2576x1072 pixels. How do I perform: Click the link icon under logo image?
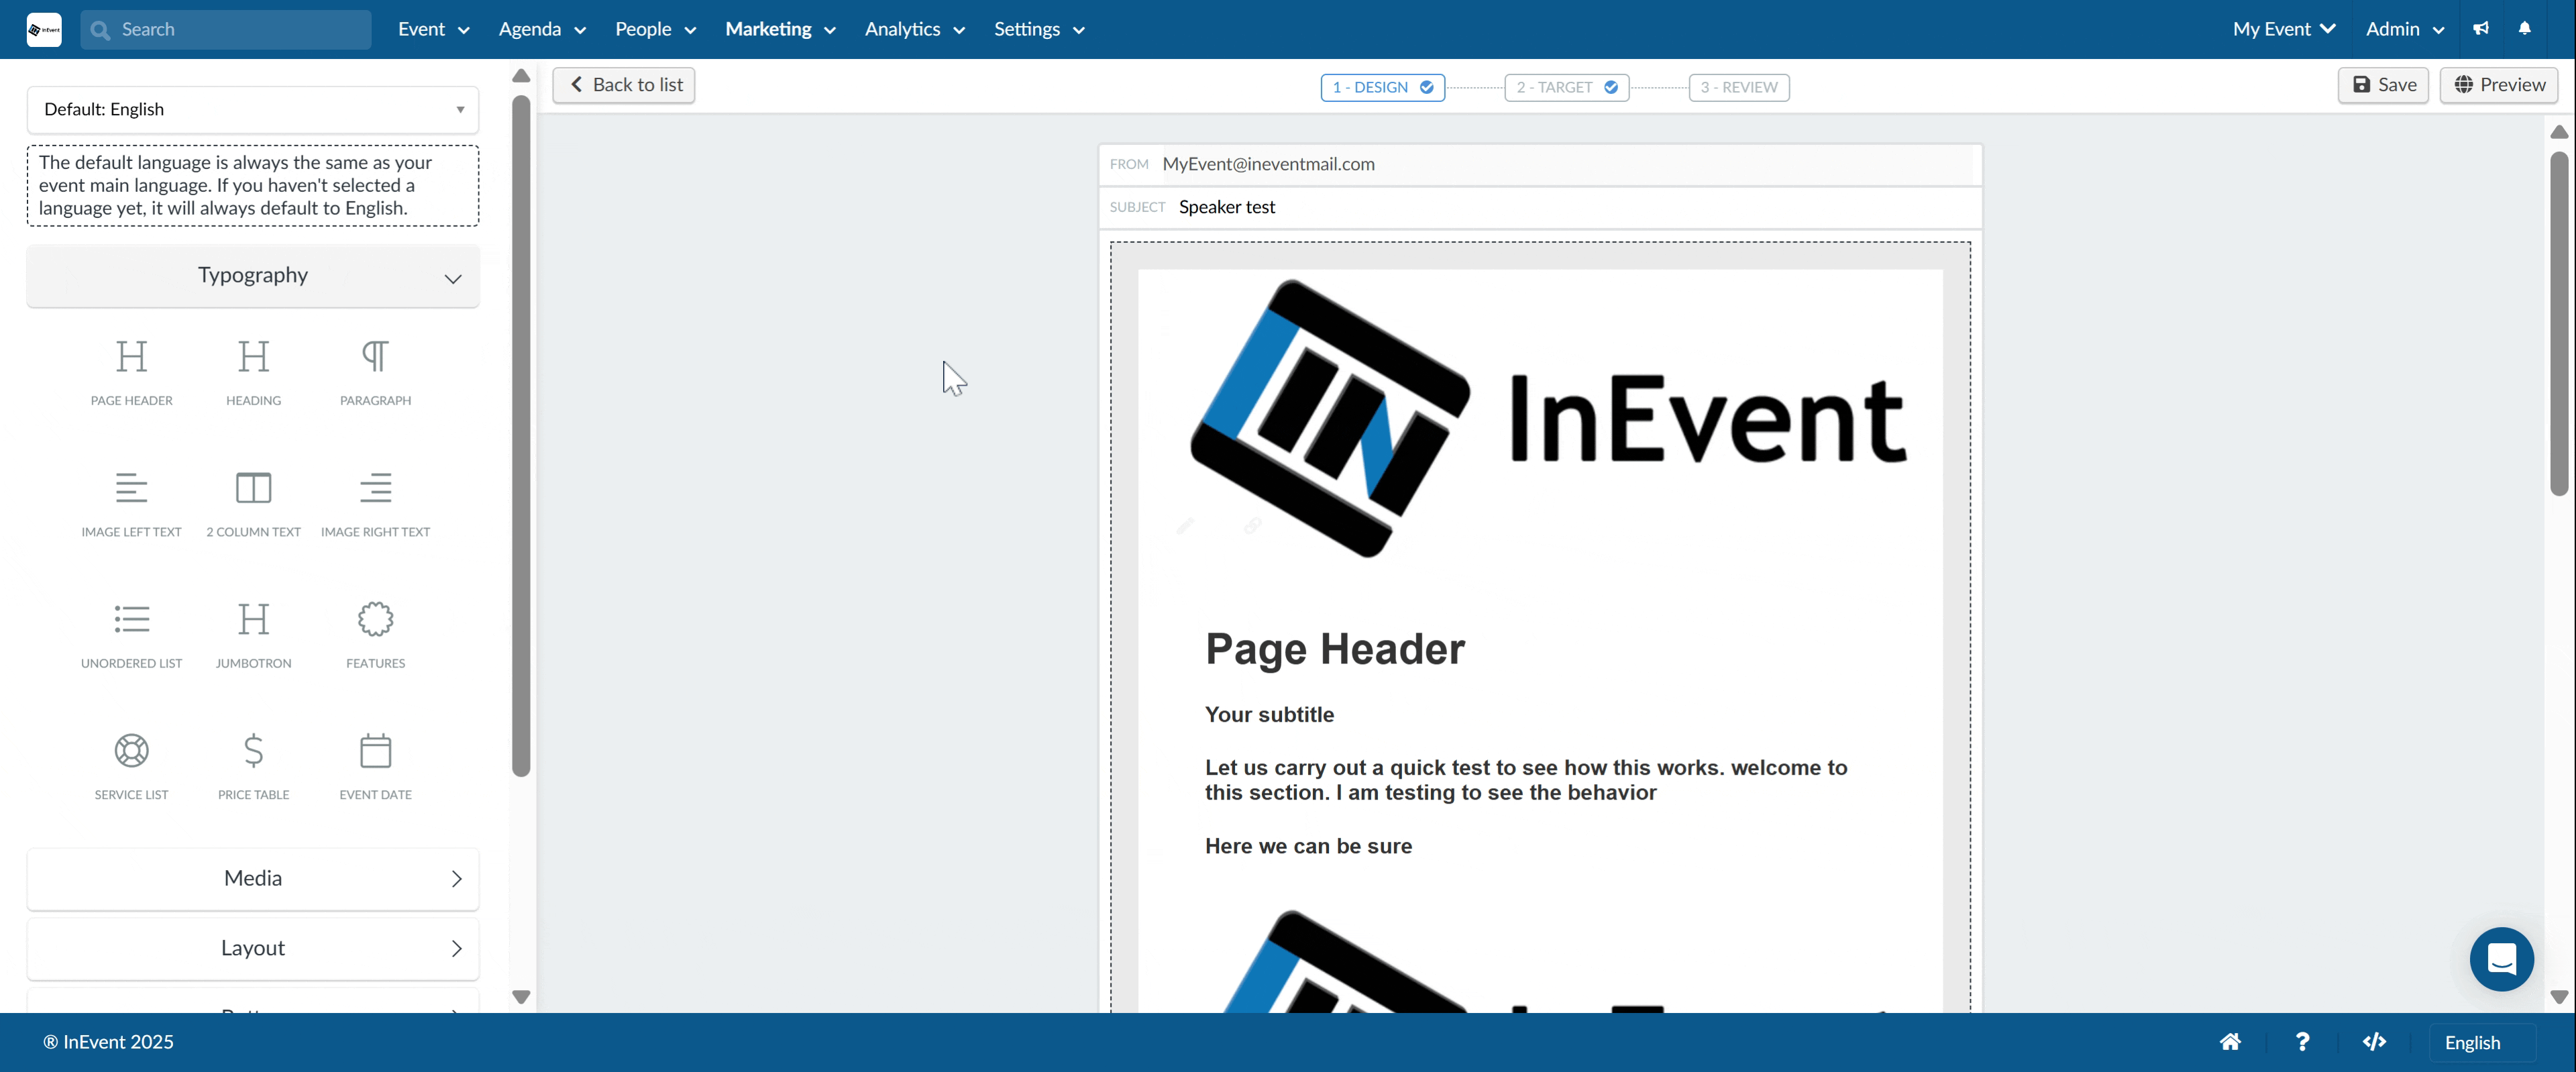point(1252,525)
